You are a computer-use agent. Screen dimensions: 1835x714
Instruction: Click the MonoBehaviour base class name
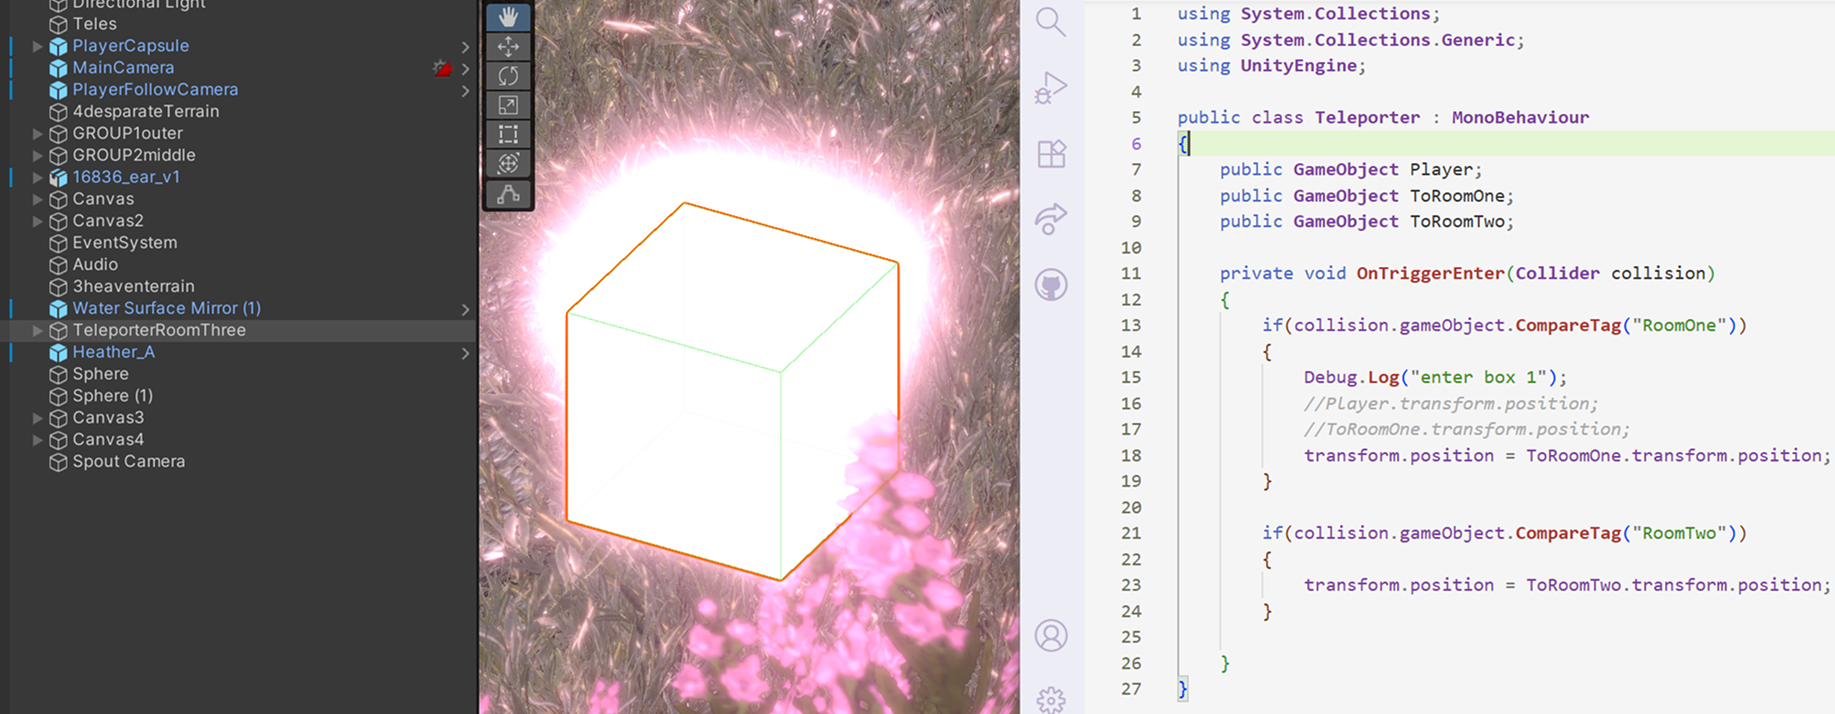[x=1520, y=117]
